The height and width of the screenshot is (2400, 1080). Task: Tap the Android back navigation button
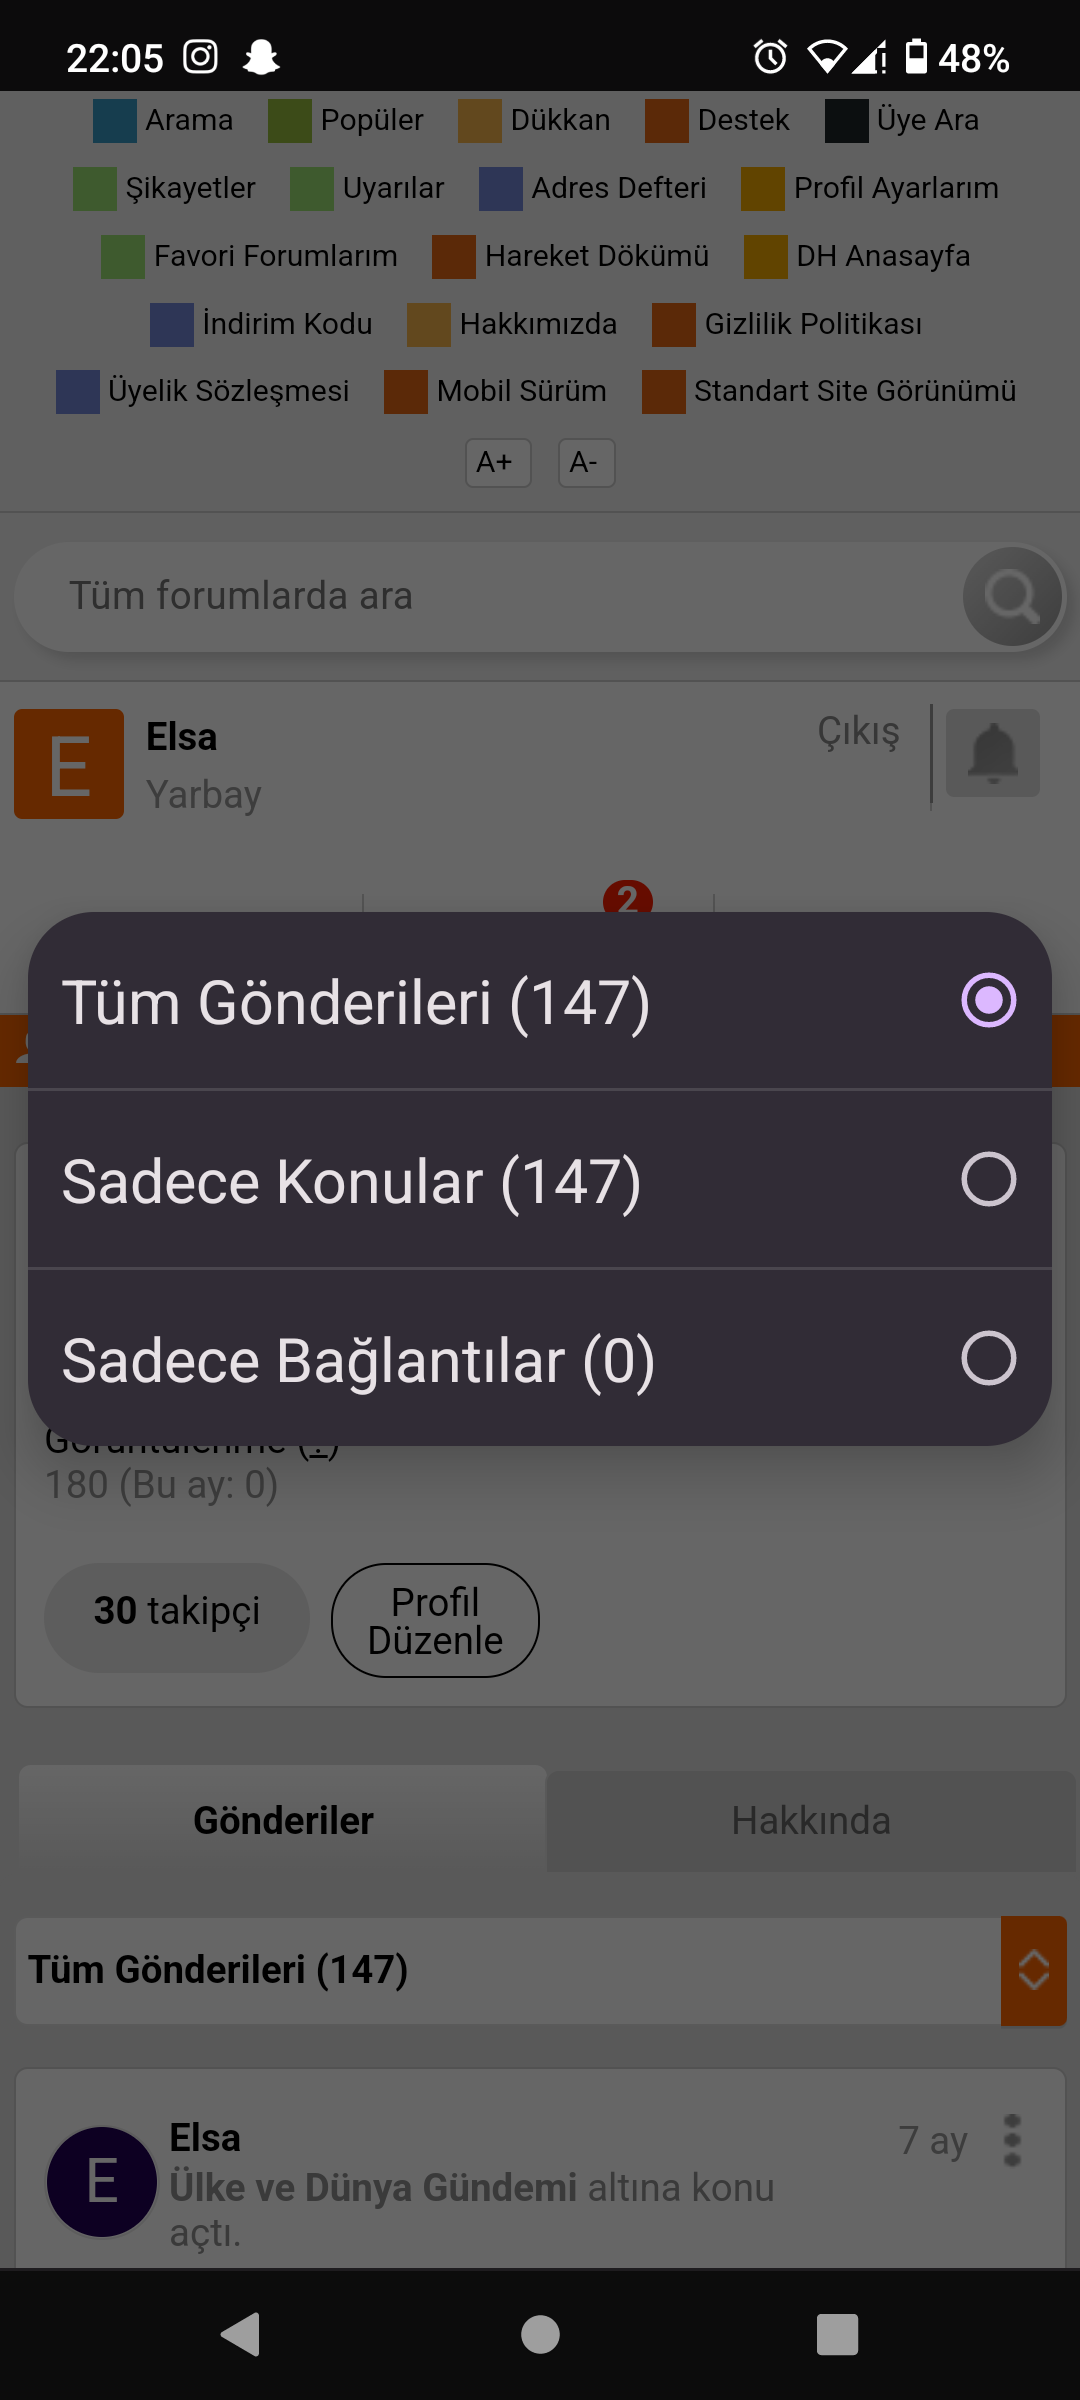coord(240,2335)
